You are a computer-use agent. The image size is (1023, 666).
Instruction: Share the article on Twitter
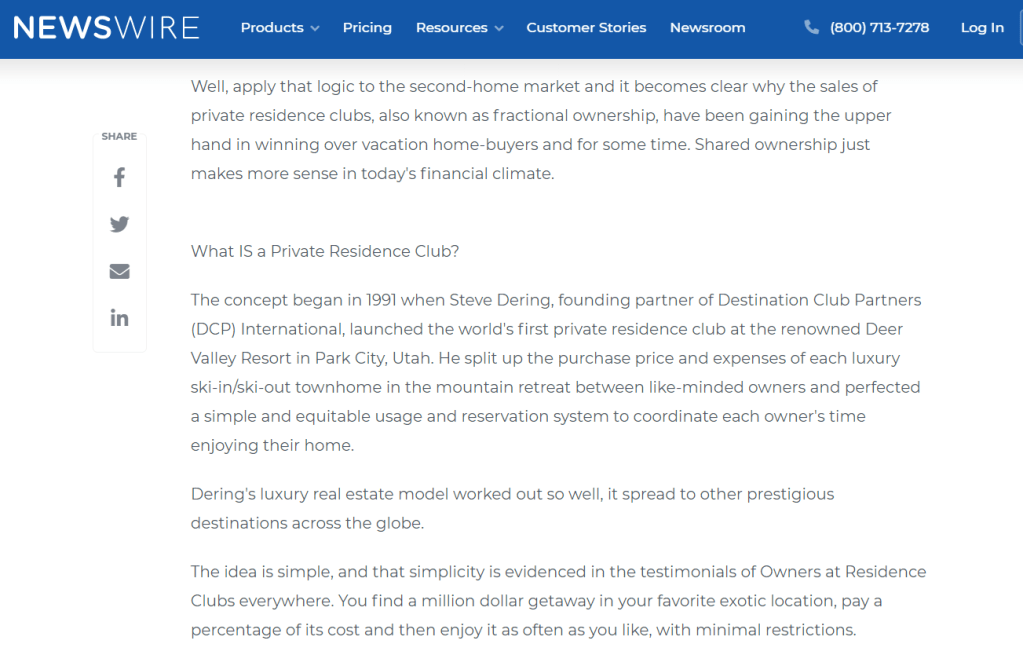pyautogui.click(x=119, y=224)
